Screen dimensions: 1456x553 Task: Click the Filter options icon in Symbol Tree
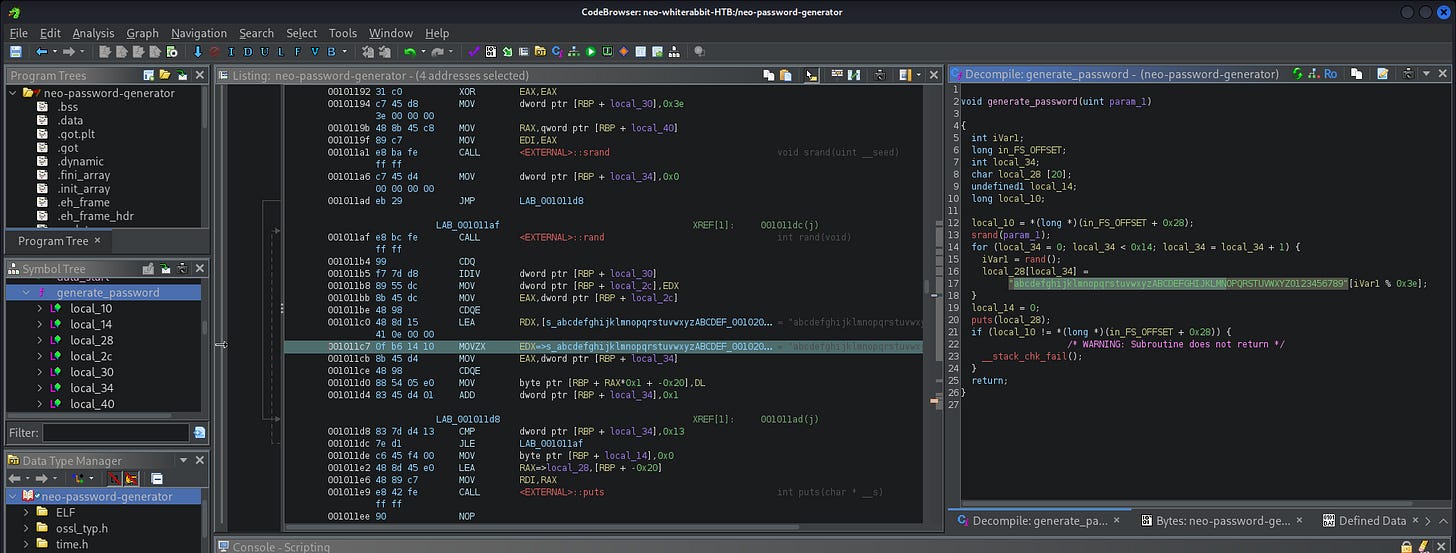(199, 433)
